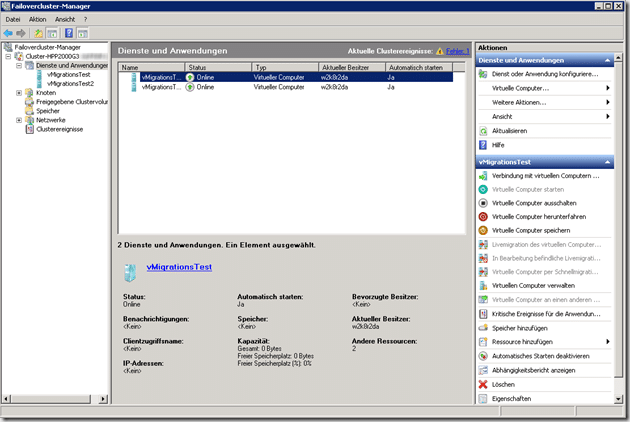Collapse the vMigrationsTest actions section
Screen dimensions: 630x422
[607, 162]
